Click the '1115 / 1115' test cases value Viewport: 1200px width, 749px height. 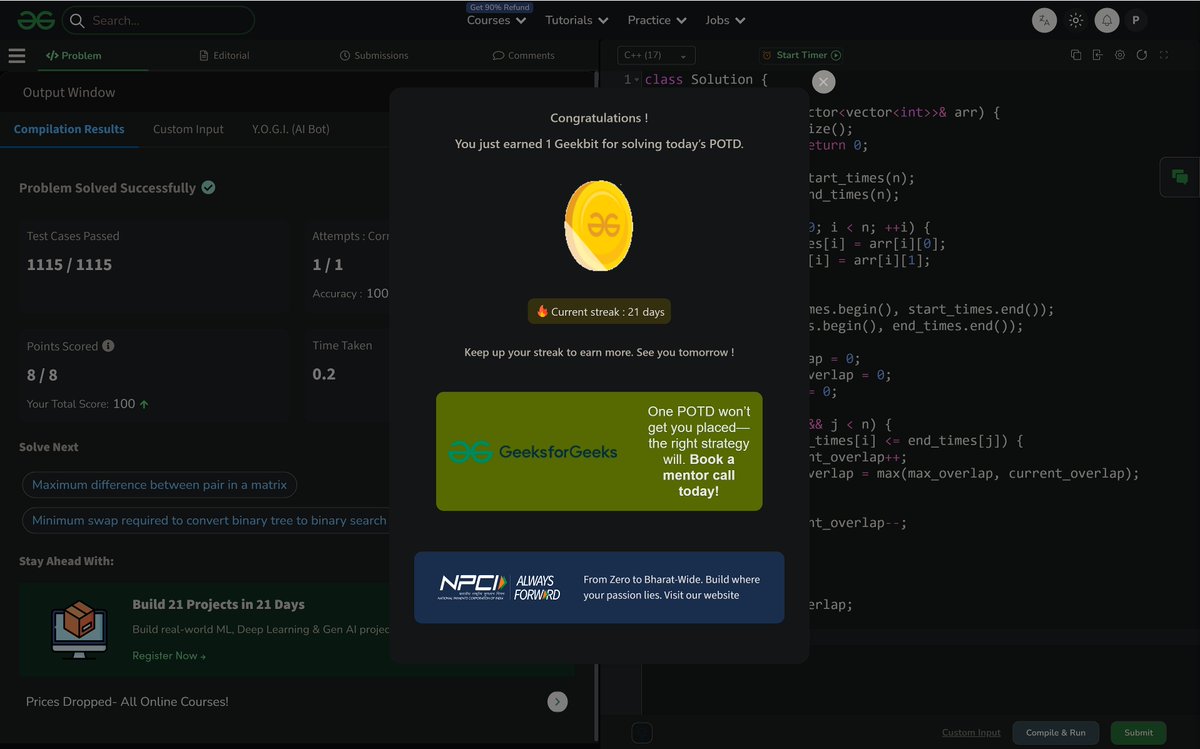coord(69,265)
